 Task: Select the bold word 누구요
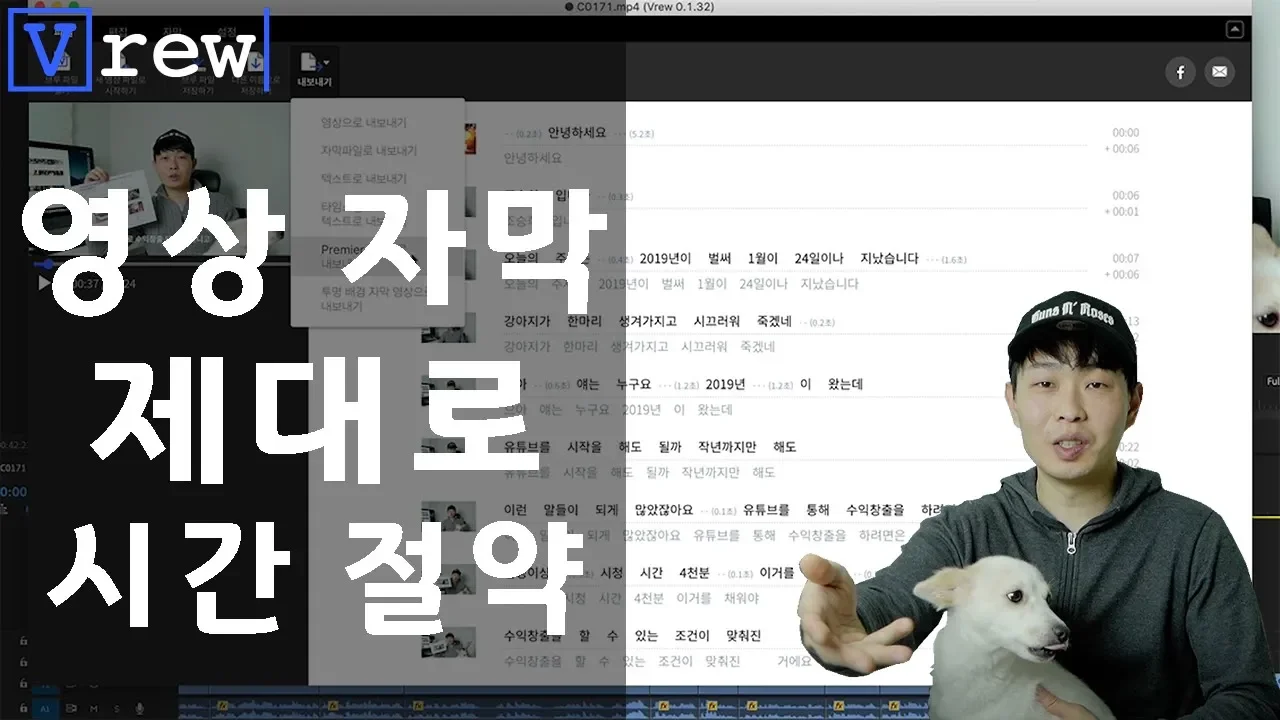633,384
